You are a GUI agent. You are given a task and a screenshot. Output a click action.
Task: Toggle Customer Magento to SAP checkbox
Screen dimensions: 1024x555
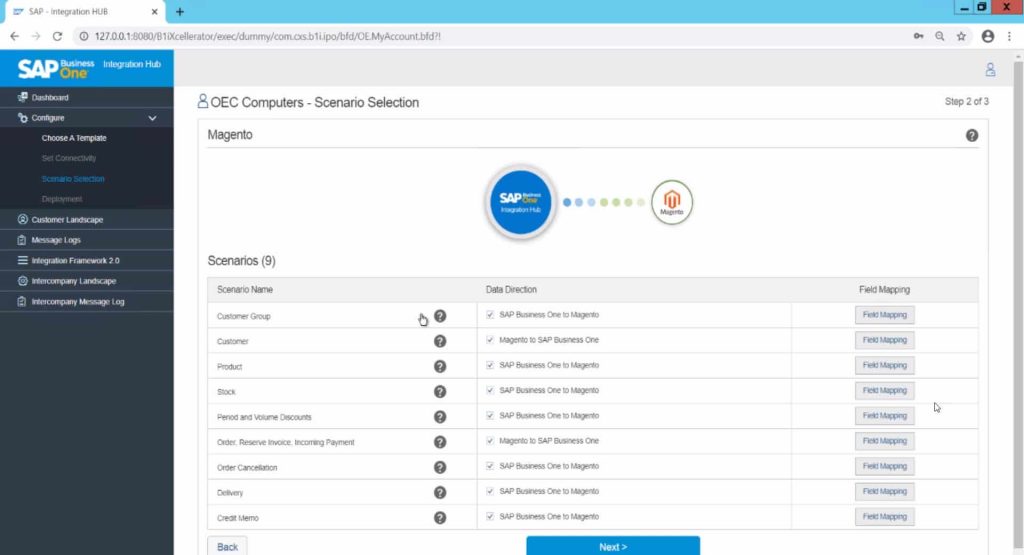click(x=490, y=340)
